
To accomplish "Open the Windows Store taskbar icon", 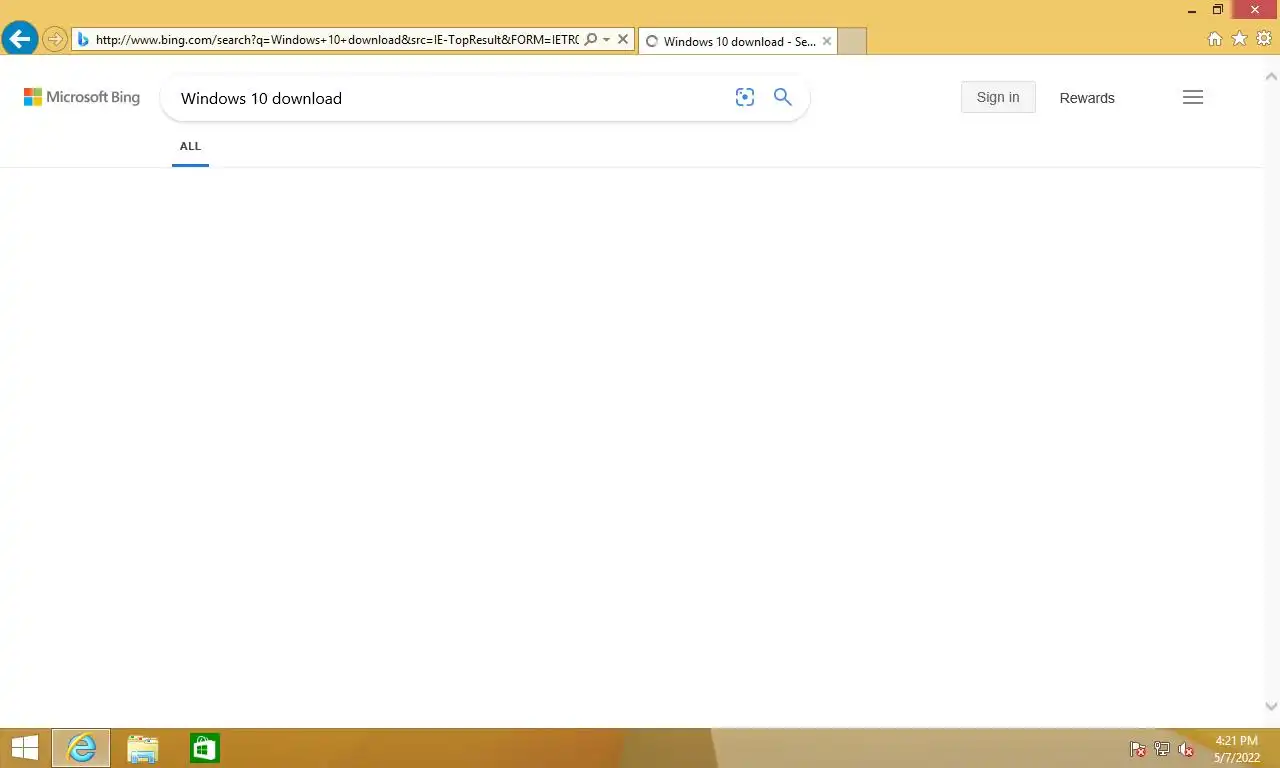I will coord(205,748).
